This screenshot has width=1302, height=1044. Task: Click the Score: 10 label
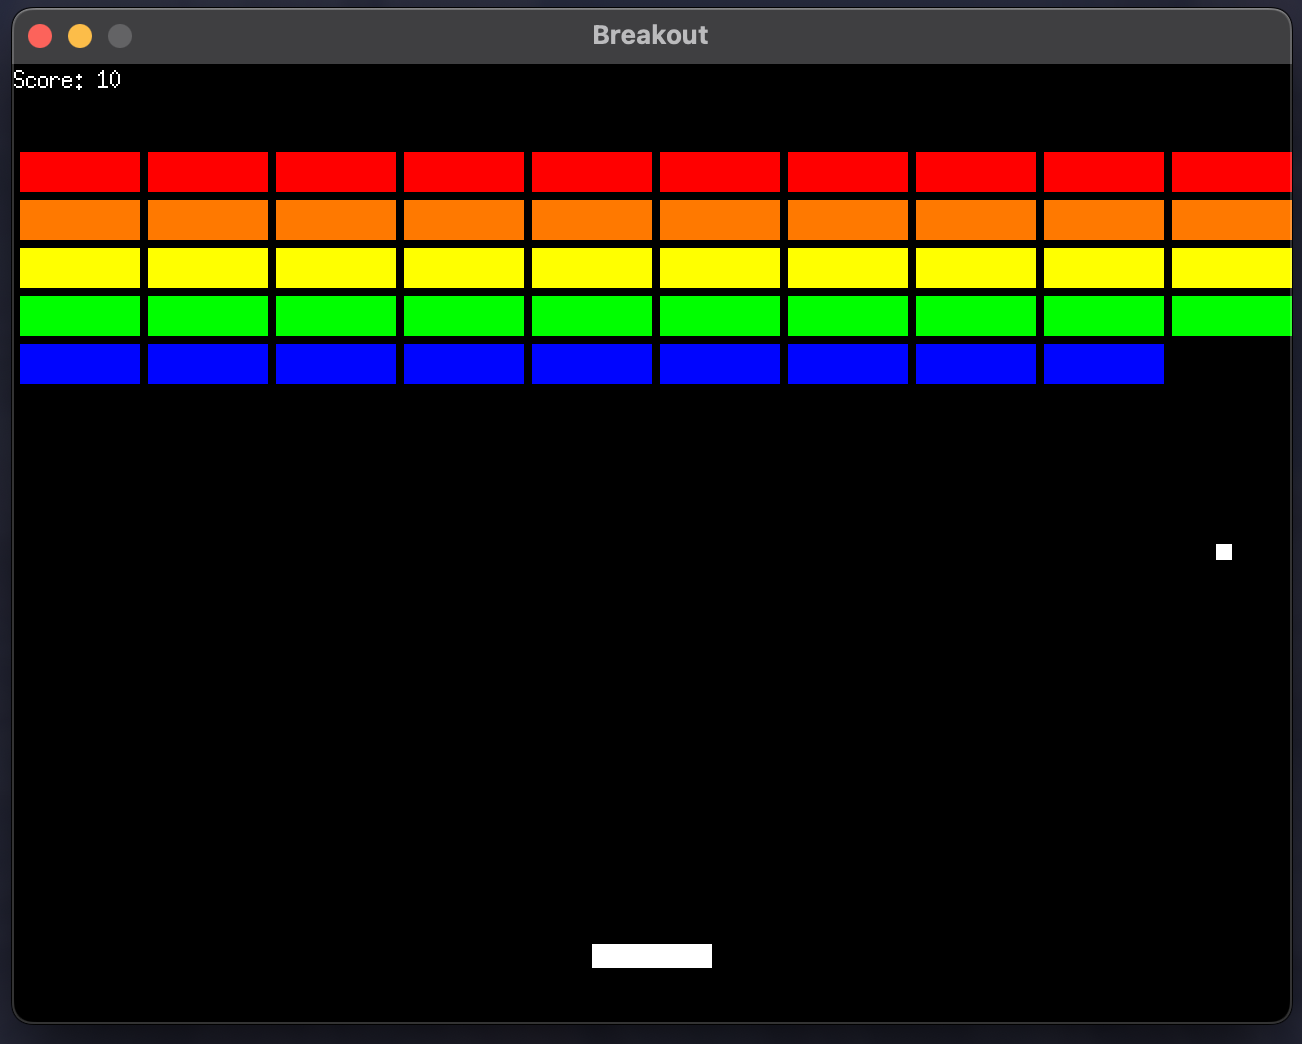click(x=67, y=80)
